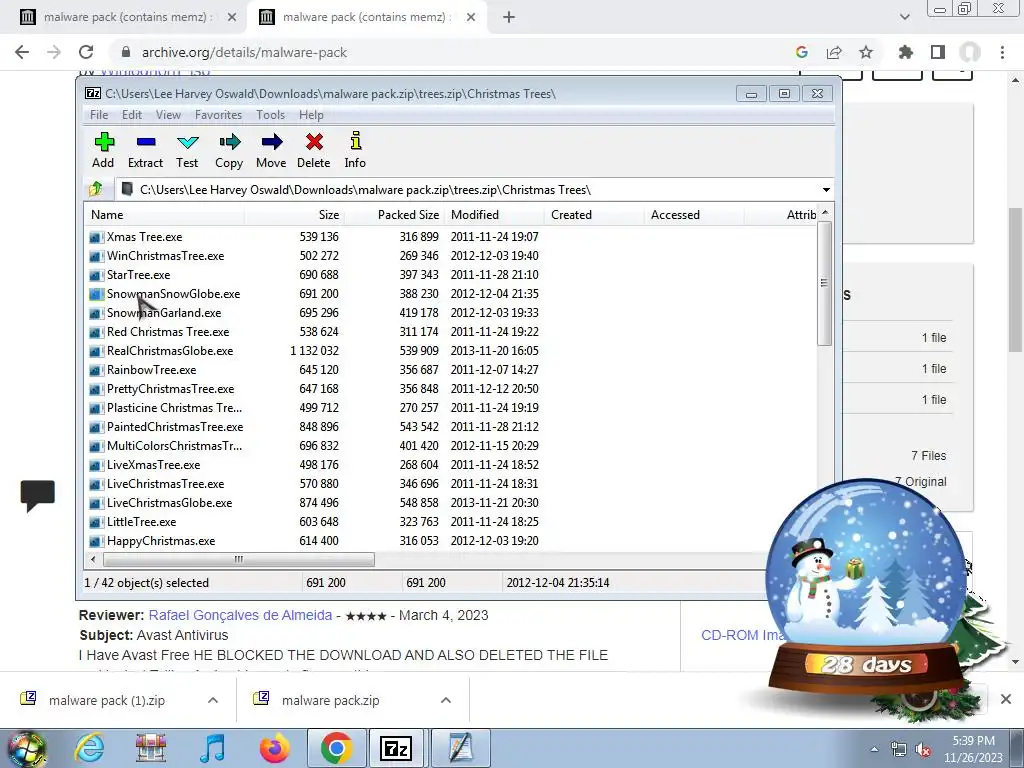Image resolution: width=1024 pixels, height=768 pixels.
Task: Click the Test archive toolbar button
Action: click(187, 151)
